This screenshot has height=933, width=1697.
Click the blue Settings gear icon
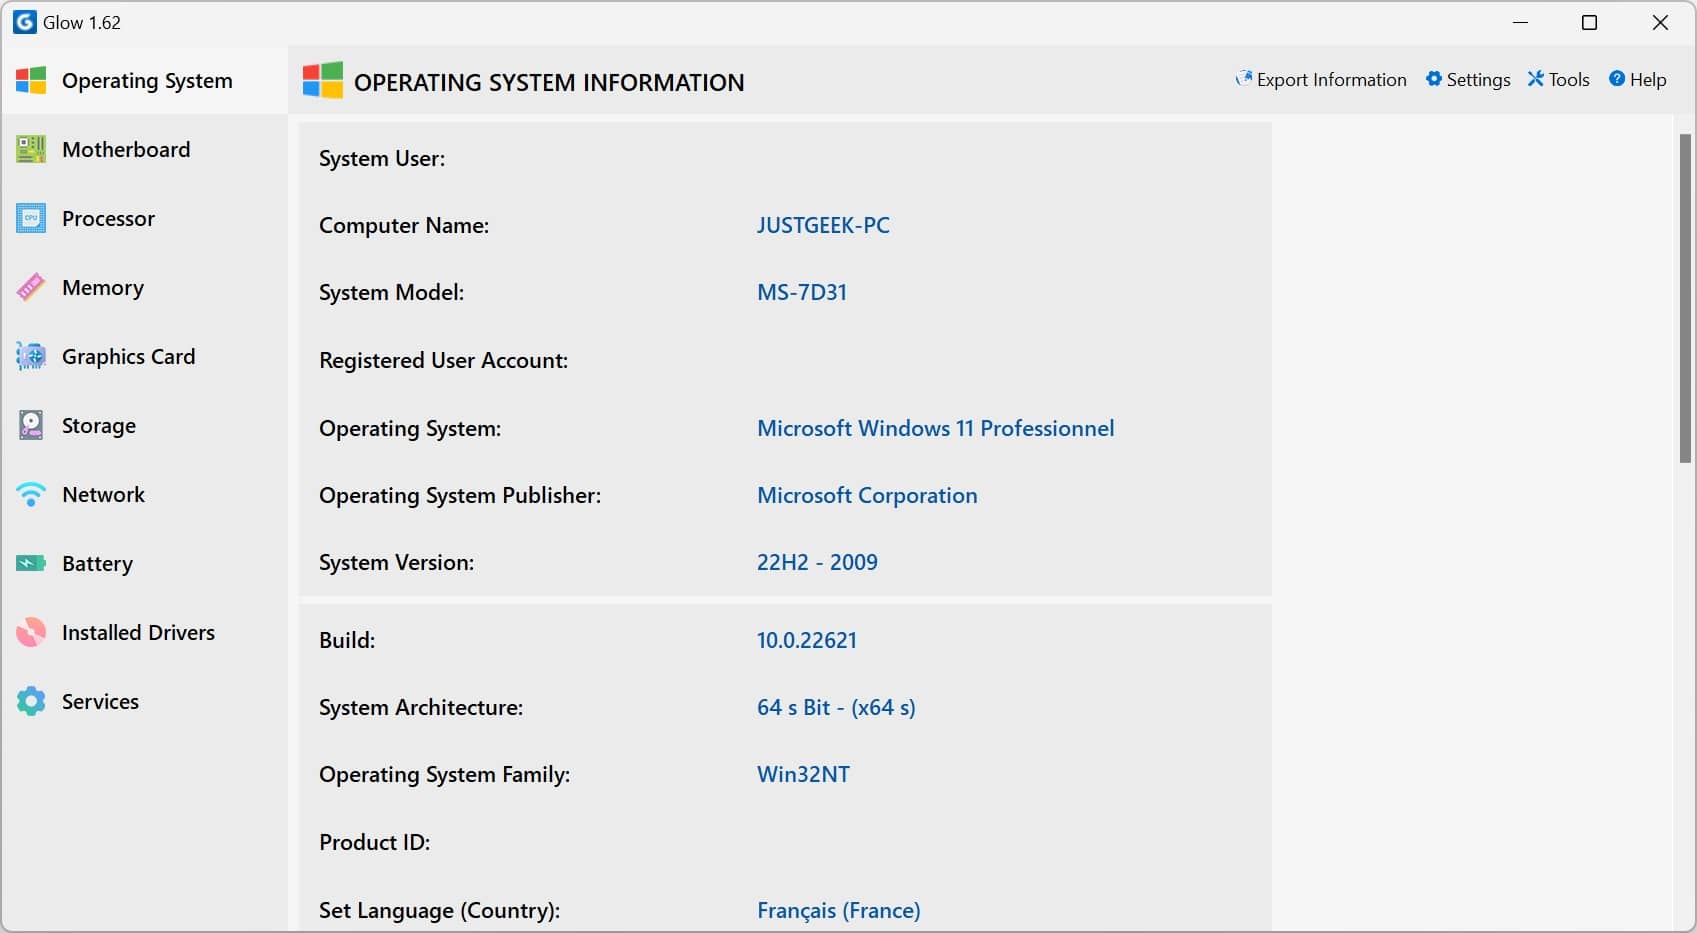[1434, 79]
